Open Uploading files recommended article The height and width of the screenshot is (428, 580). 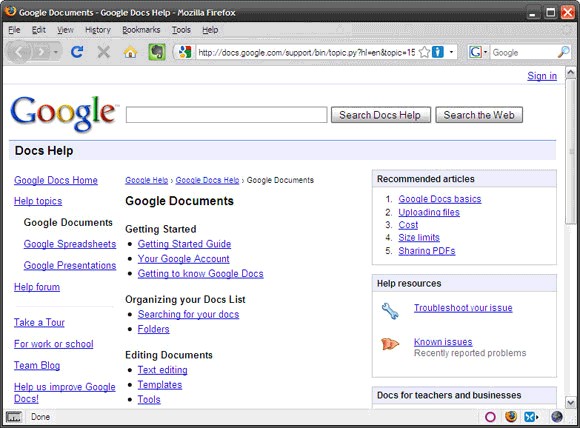click(x=429, y=212)
